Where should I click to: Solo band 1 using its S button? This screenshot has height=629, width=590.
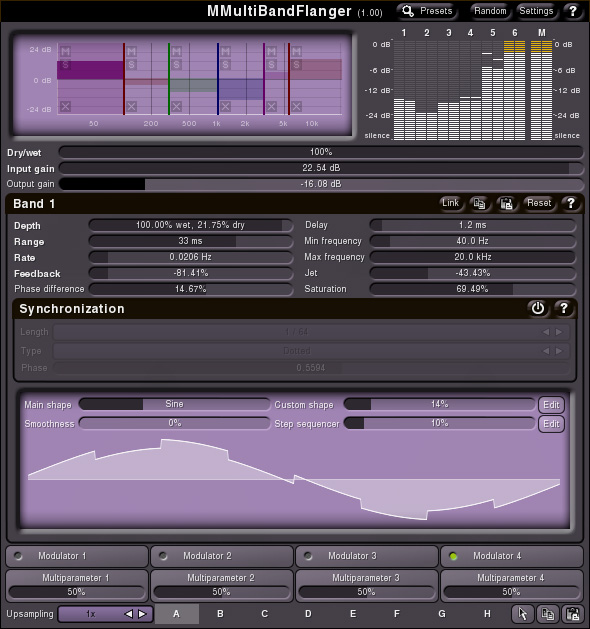[x=65, y=64]
